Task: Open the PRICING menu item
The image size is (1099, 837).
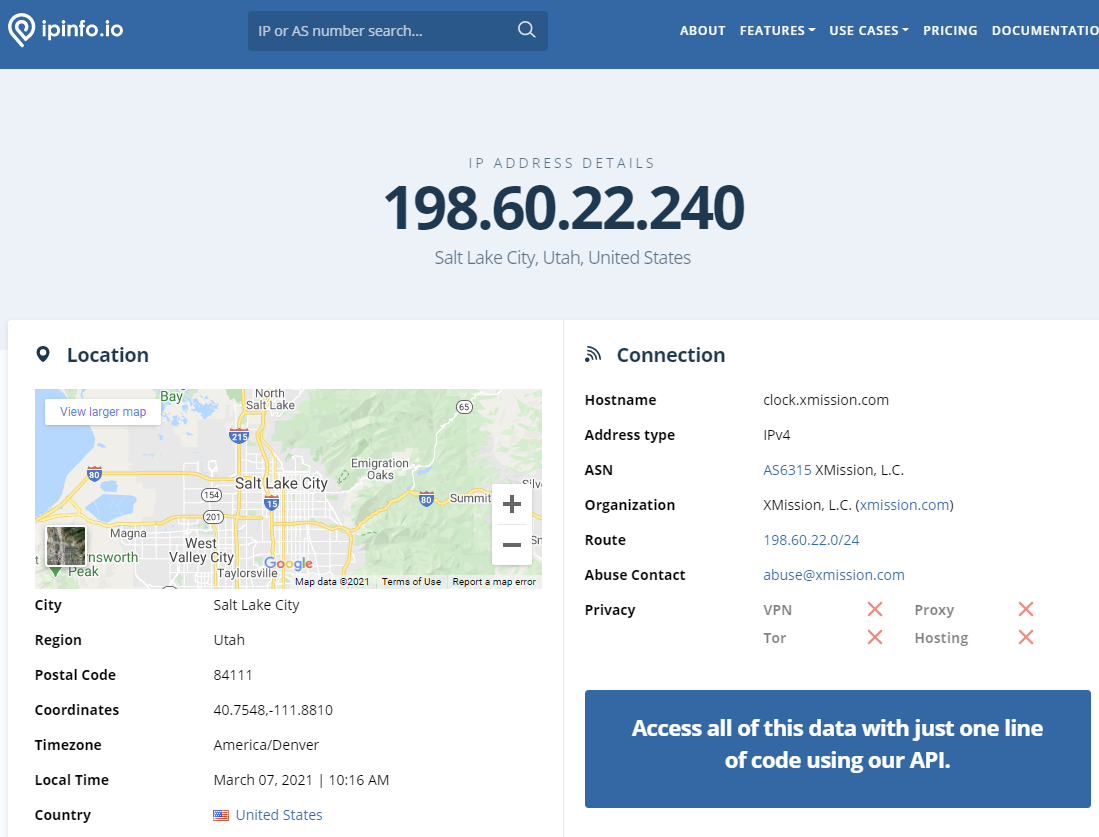Action: click(x=950, y=30)
